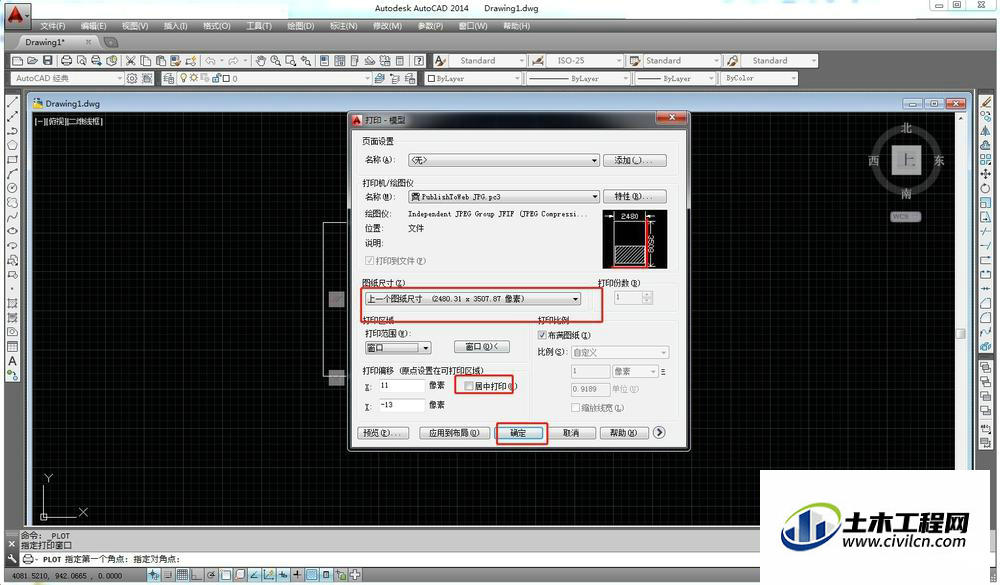
Task: Toggle object snap in status bar
Action: tap(226, 575)
